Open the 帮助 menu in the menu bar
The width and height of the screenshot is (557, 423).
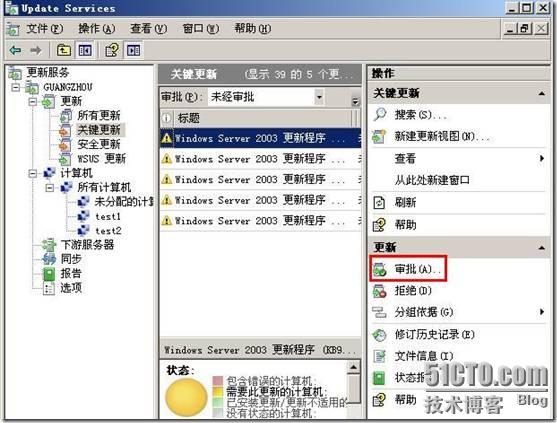[x=253, y=28]
